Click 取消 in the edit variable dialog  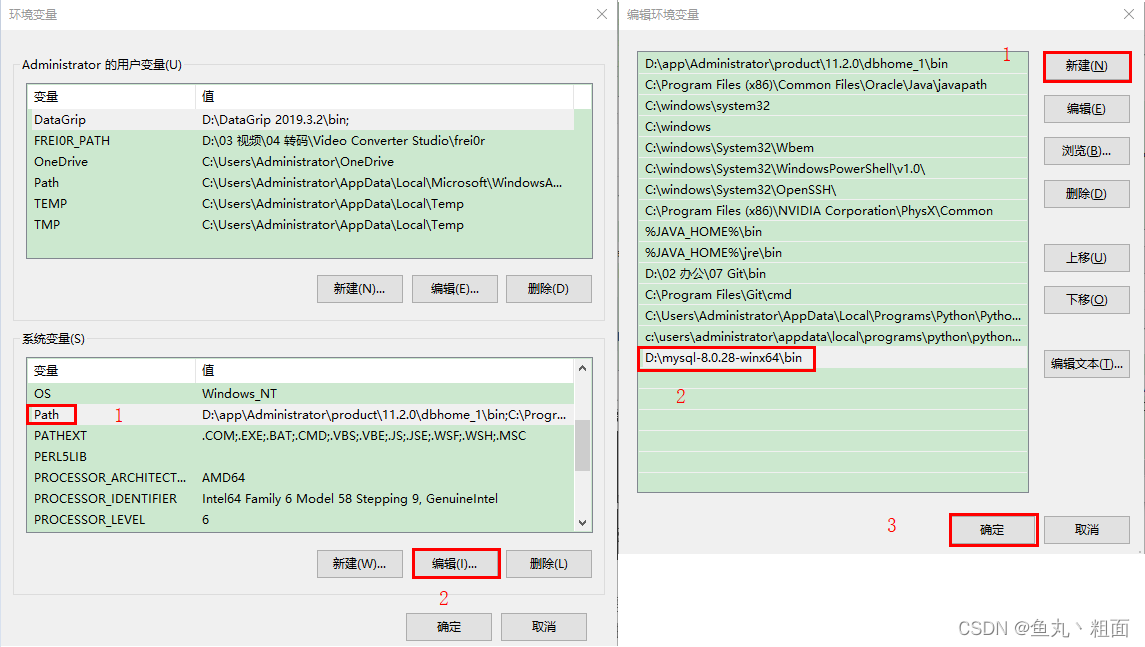[x=1087, y=530]
